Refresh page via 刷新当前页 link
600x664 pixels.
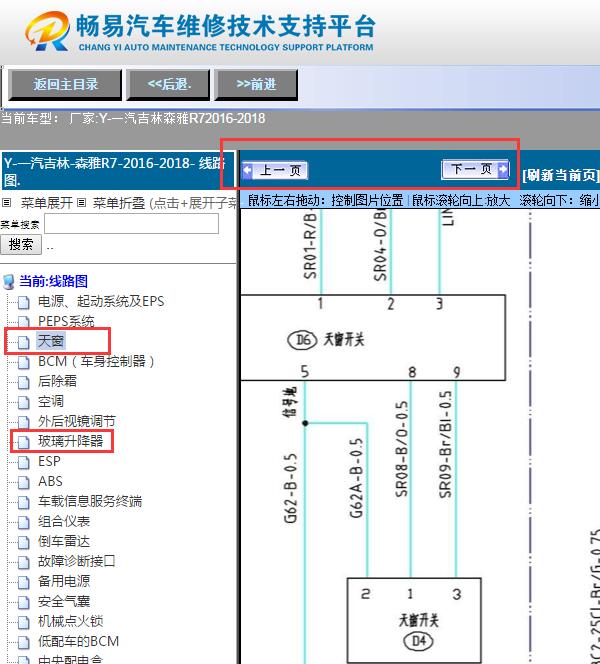point(561,175)
